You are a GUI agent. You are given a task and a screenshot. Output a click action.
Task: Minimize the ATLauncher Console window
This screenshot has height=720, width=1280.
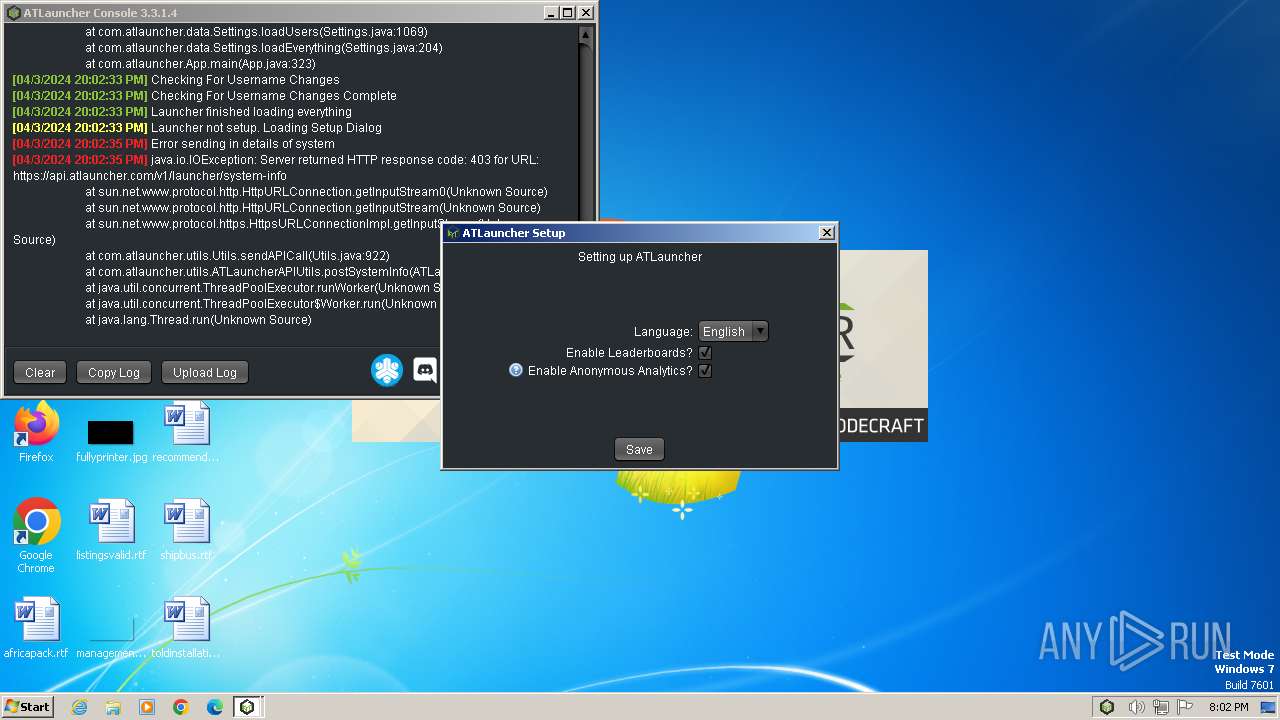point(551,13)
